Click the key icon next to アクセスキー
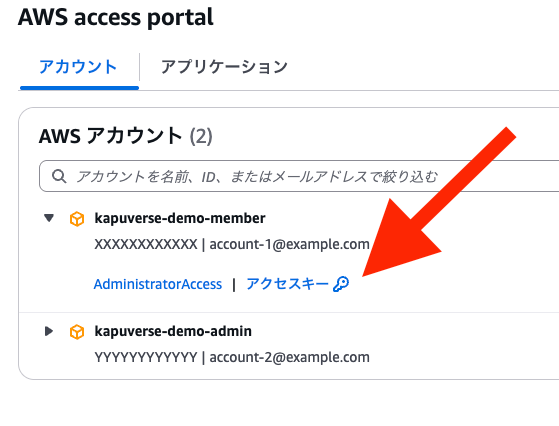The height and width of the screenshot is (426, 559). tap(341, 284)
